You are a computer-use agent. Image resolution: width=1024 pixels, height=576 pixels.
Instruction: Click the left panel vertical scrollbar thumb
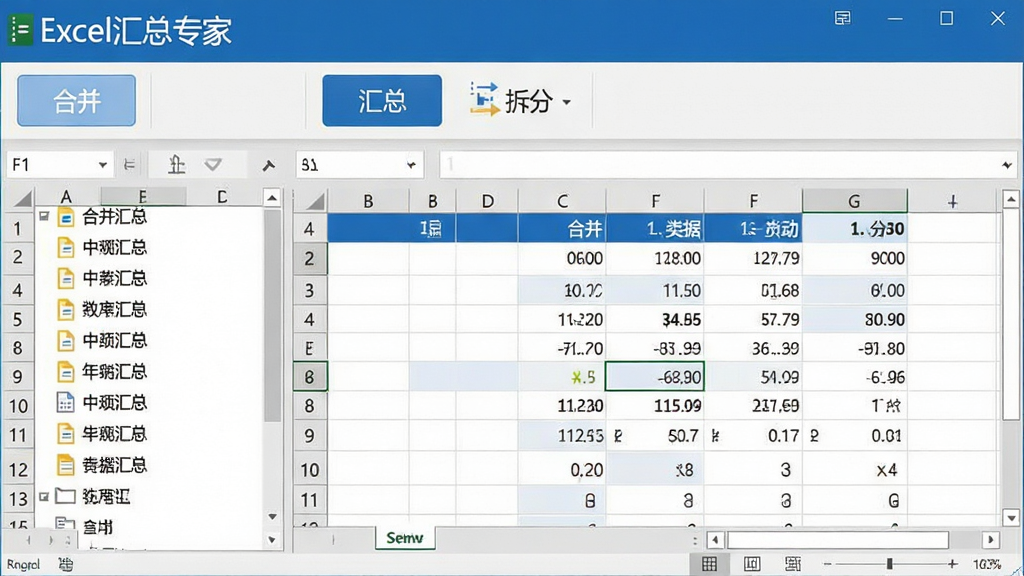coord(272,315)
